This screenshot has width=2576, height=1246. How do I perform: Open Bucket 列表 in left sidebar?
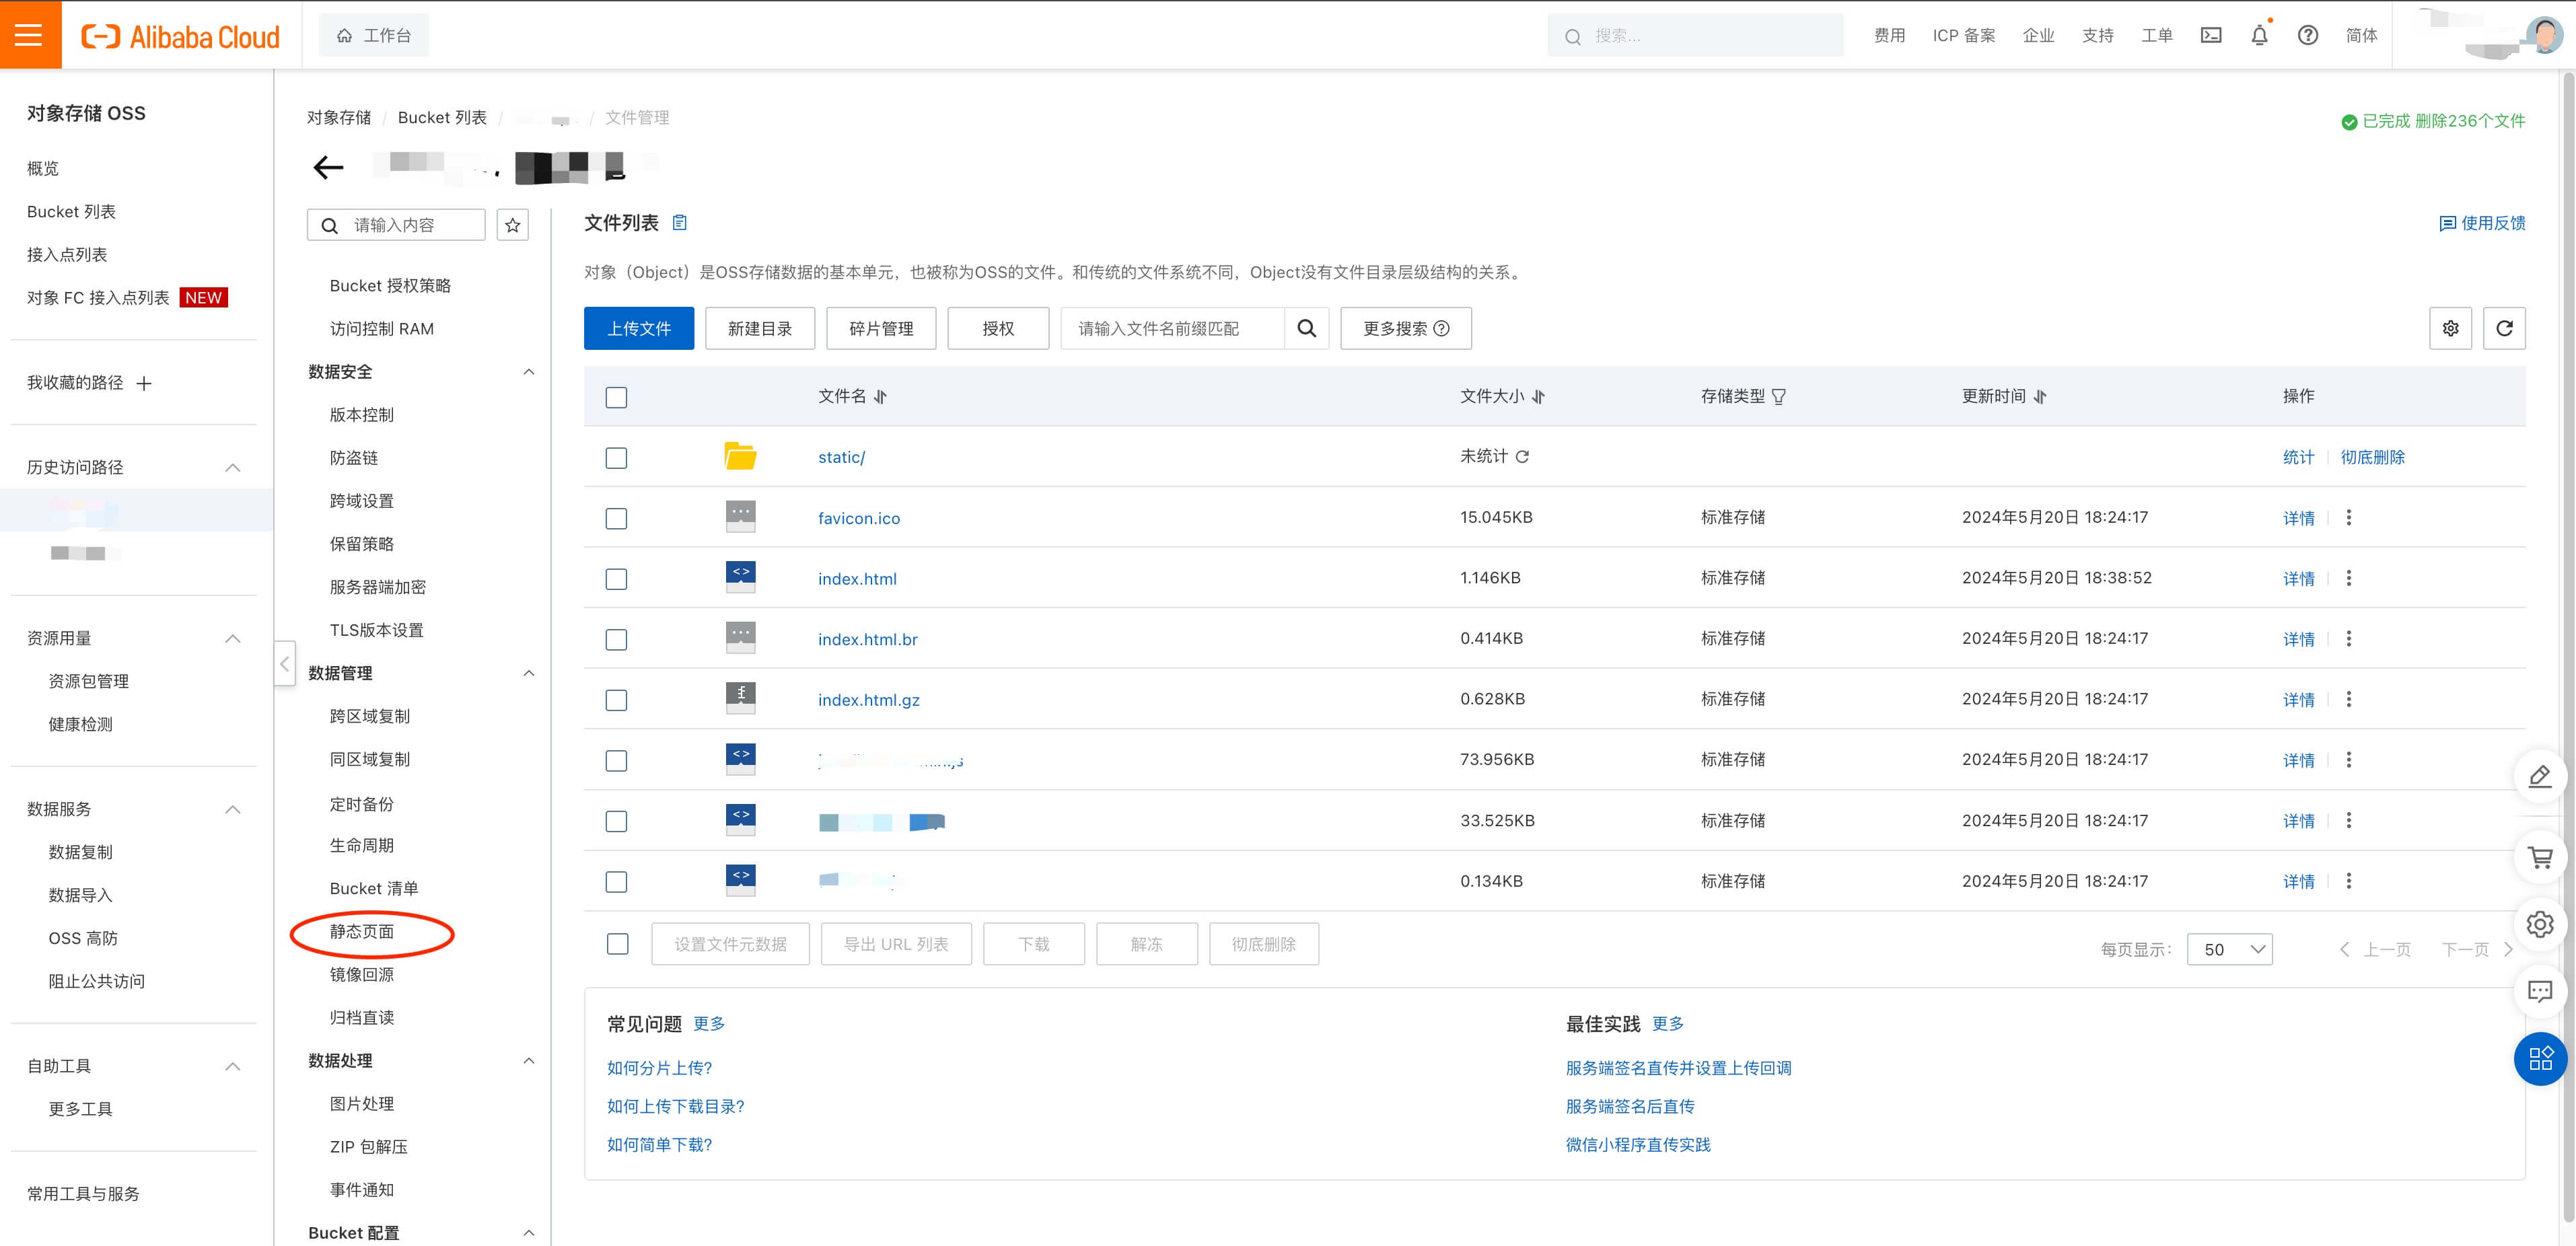point(71,211)
